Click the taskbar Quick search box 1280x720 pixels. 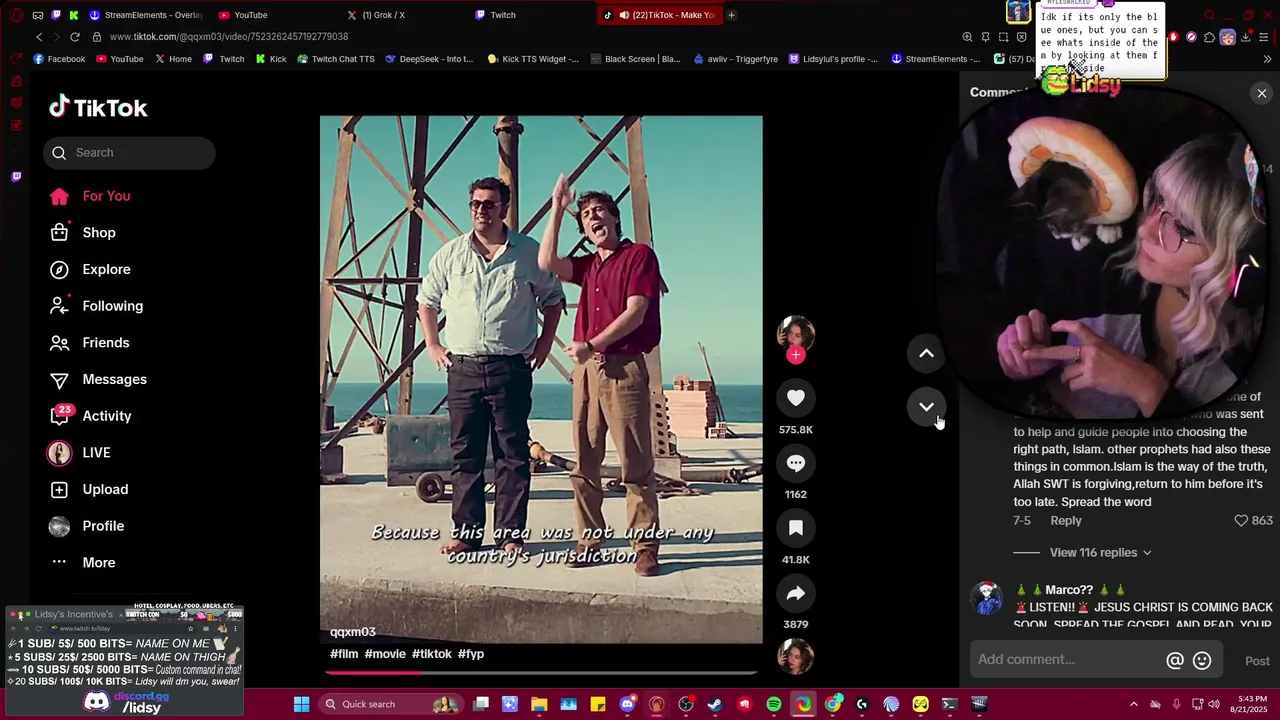coord(390,704)
